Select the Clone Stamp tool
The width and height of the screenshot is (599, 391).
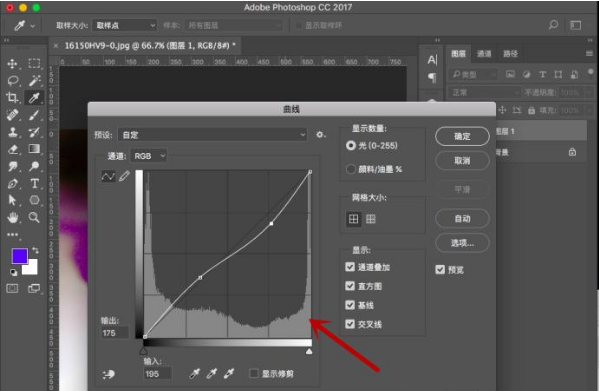(13, 132)
